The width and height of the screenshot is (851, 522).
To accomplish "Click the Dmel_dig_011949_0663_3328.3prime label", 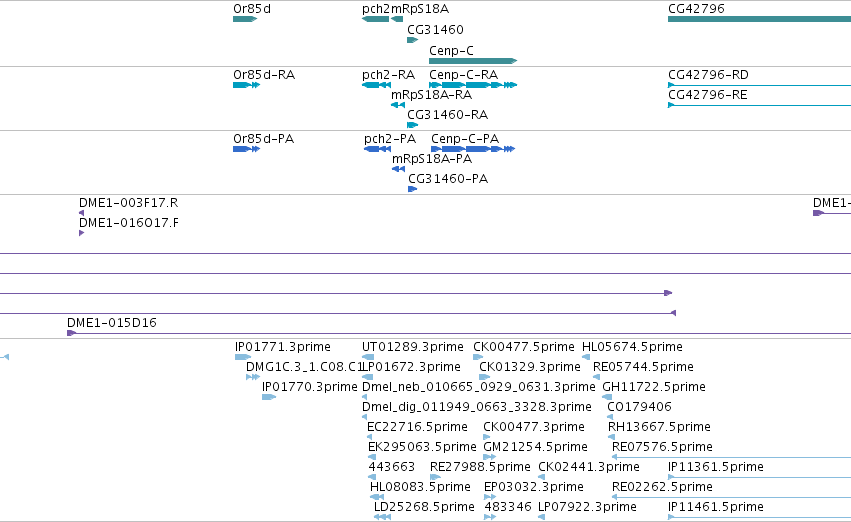I will coord(477,406).
